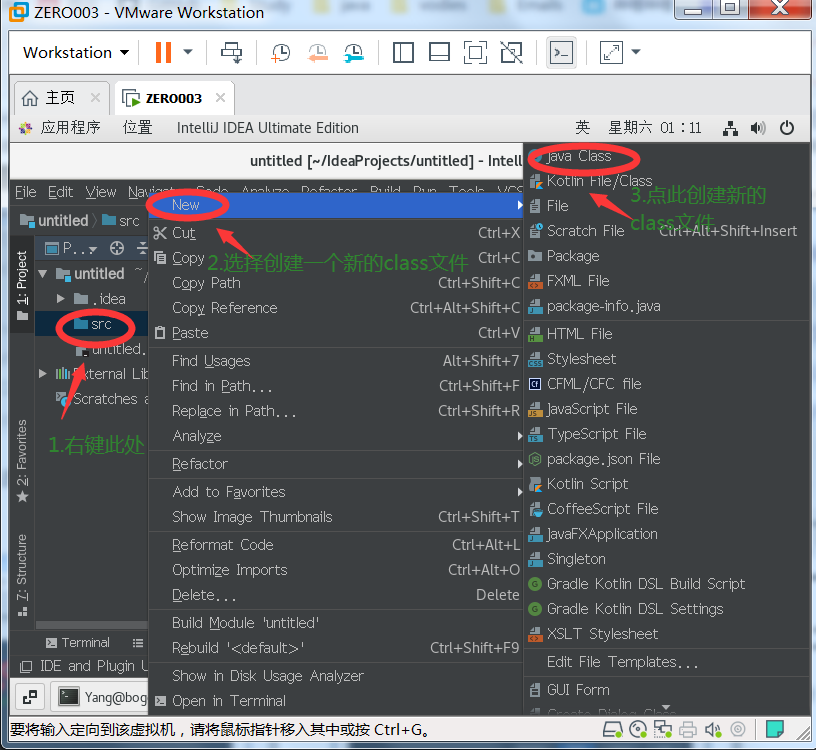The image size is (816, 750).
Task: Select Paste in the context menu
Action: tap(336, 333)
